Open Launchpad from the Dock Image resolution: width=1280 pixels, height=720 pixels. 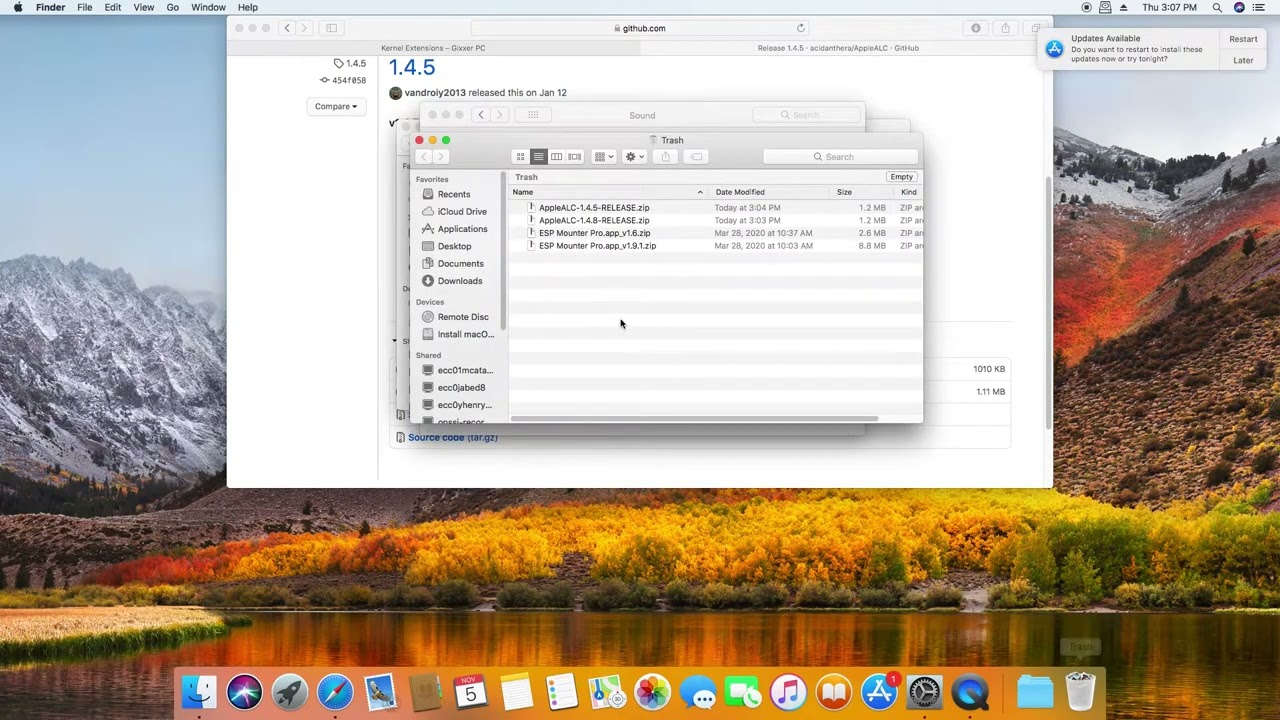point(290,692)
